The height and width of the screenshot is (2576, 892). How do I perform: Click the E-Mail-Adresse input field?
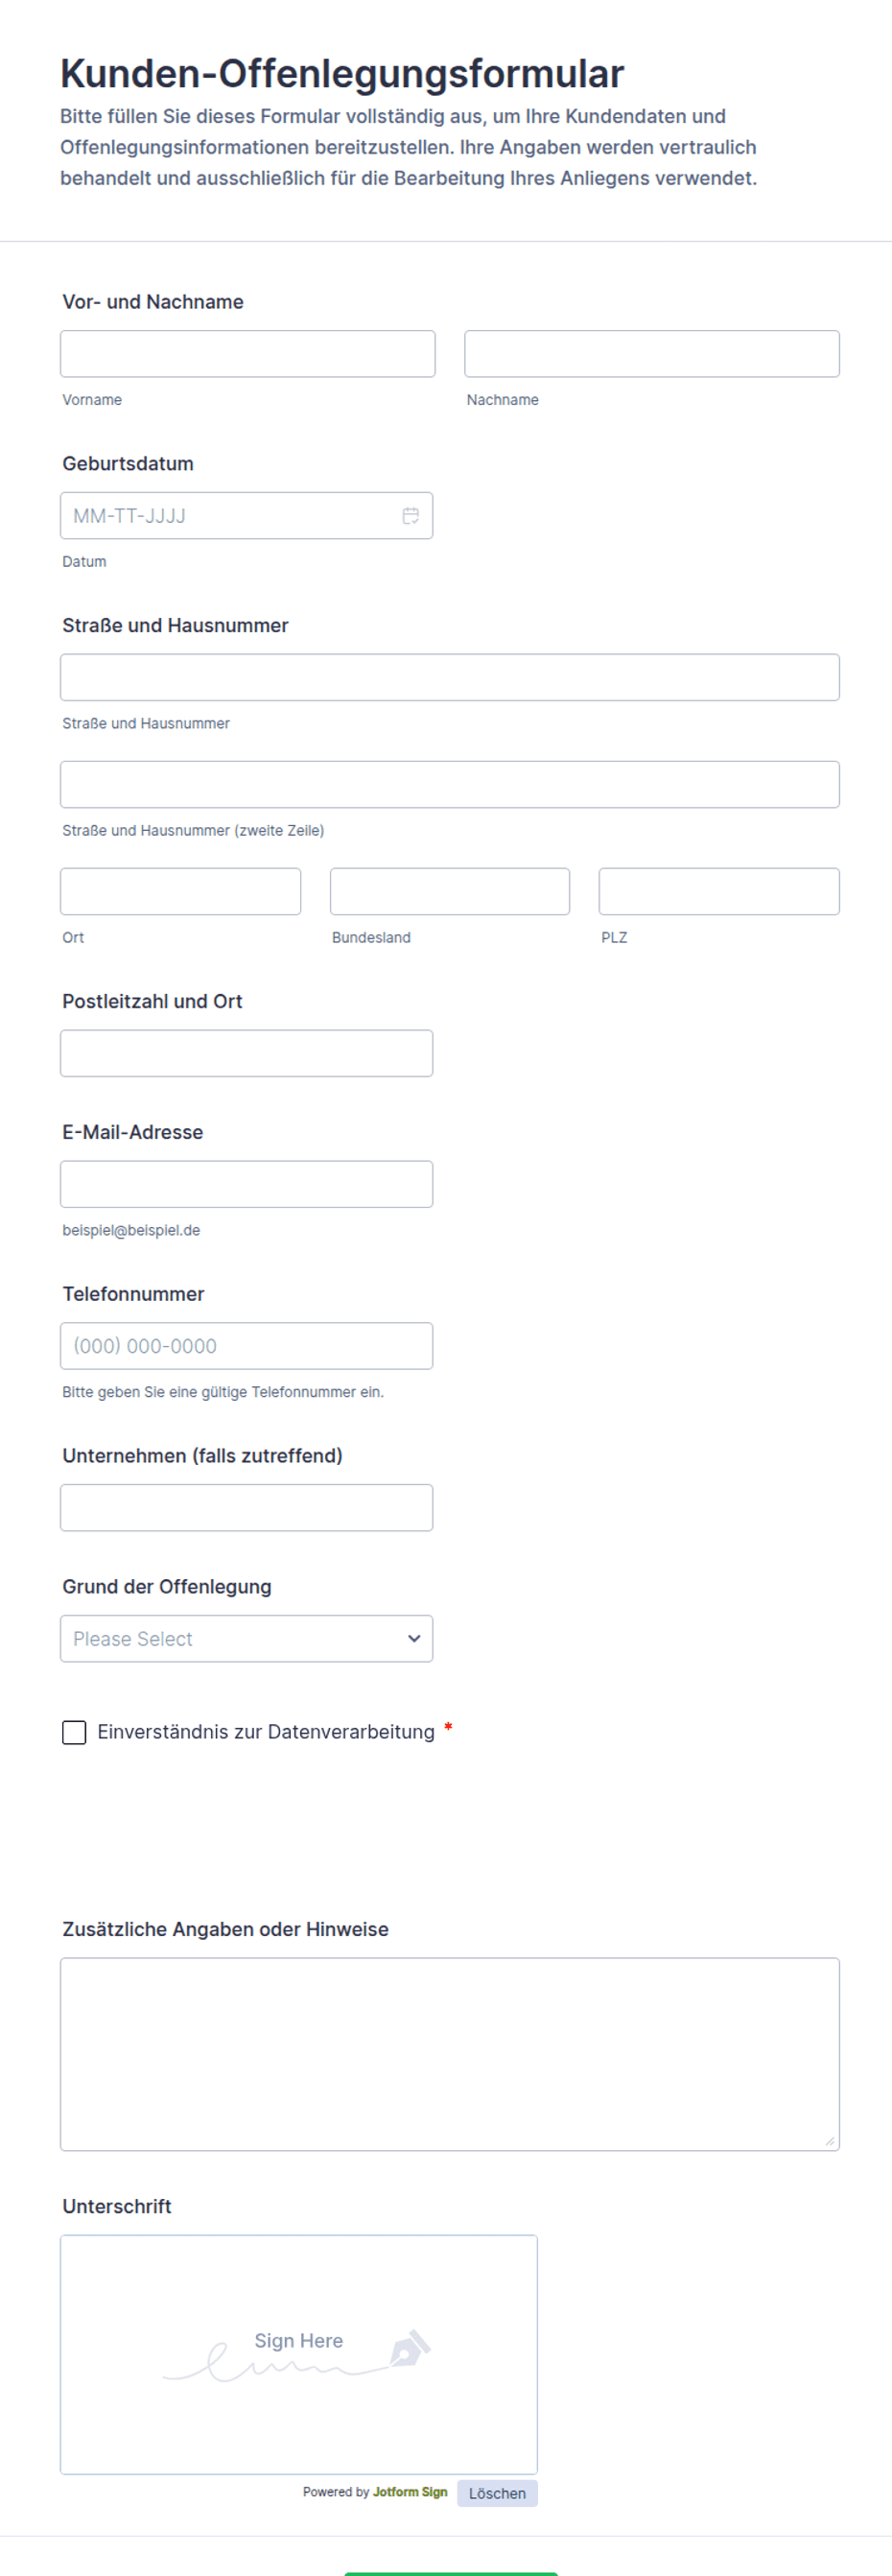coord(246,1185)
